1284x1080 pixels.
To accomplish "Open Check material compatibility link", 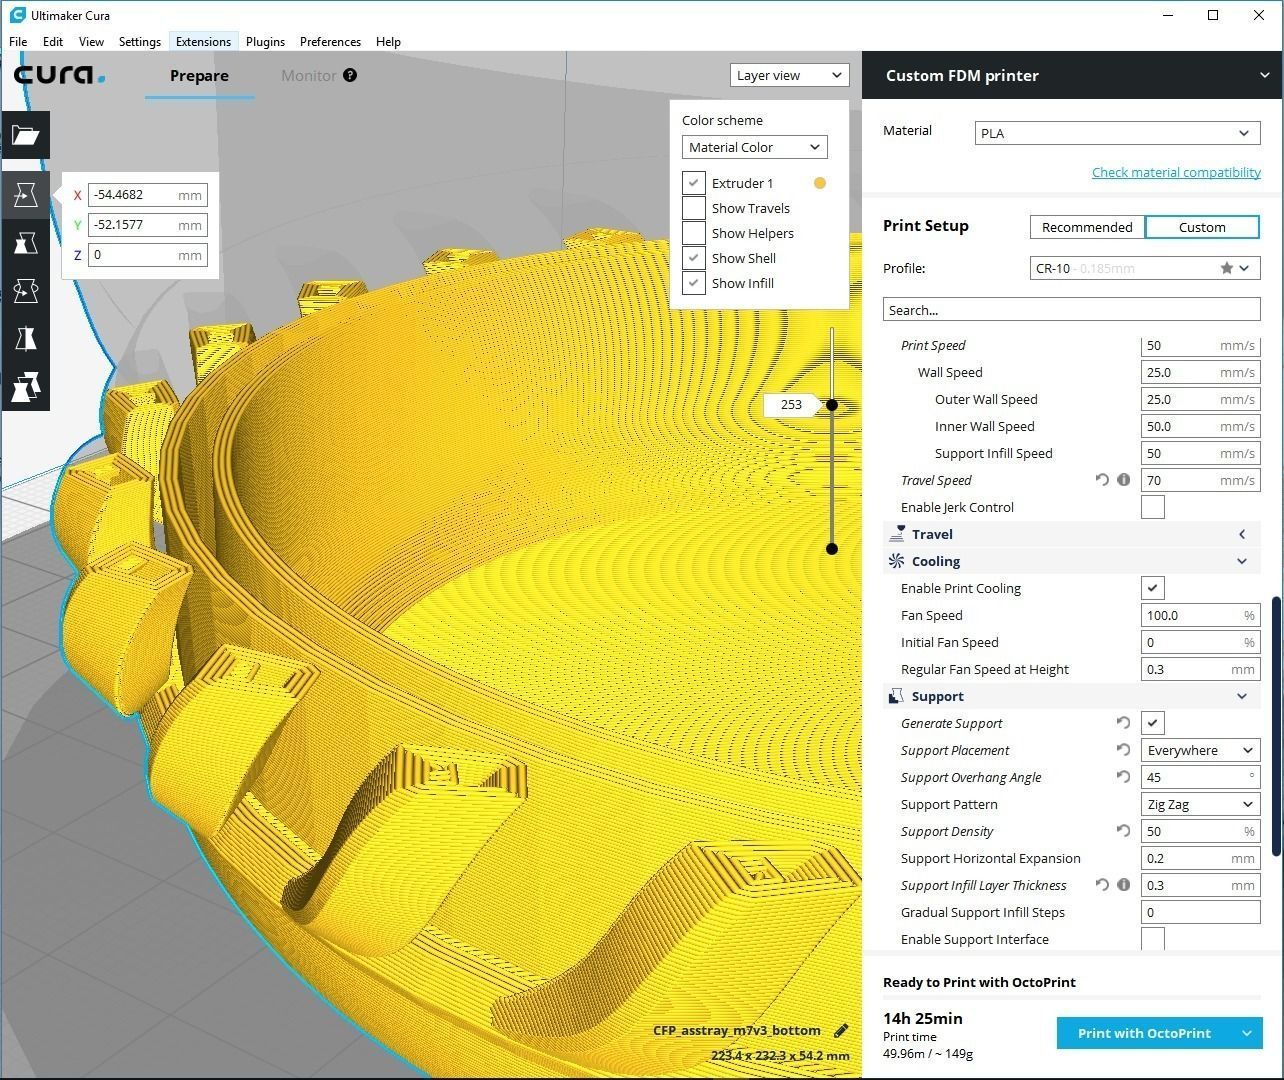I will (x=1176, y=172).
